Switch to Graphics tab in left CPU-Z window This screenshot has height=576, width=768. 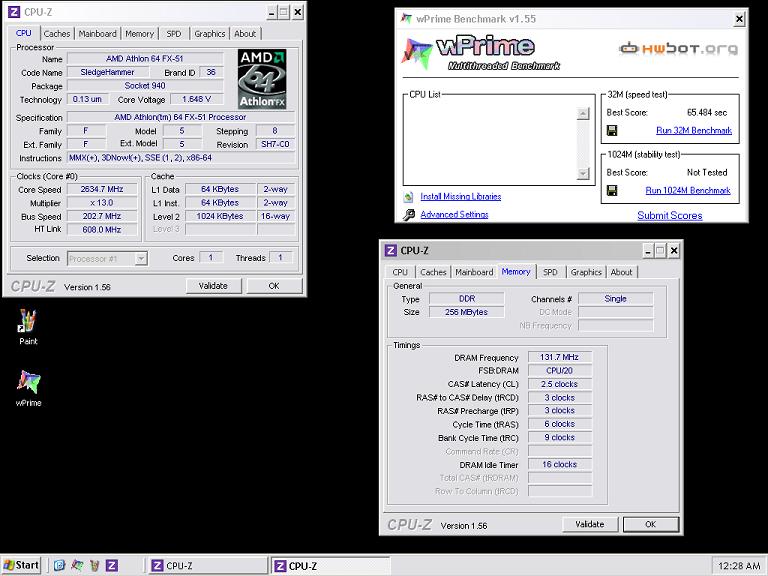tap(210, 34)
